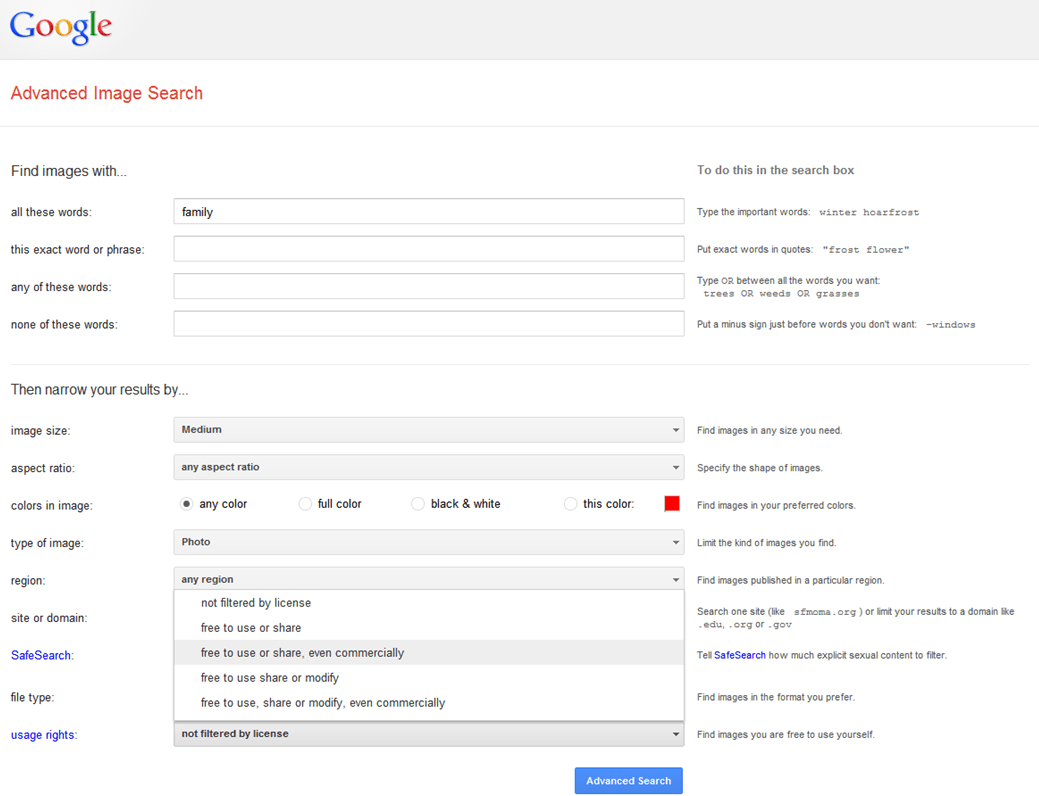The image size is (1039, 796).
Task: Focus the 'this exact word or phrase' field
Action: (x=429, y=249)
